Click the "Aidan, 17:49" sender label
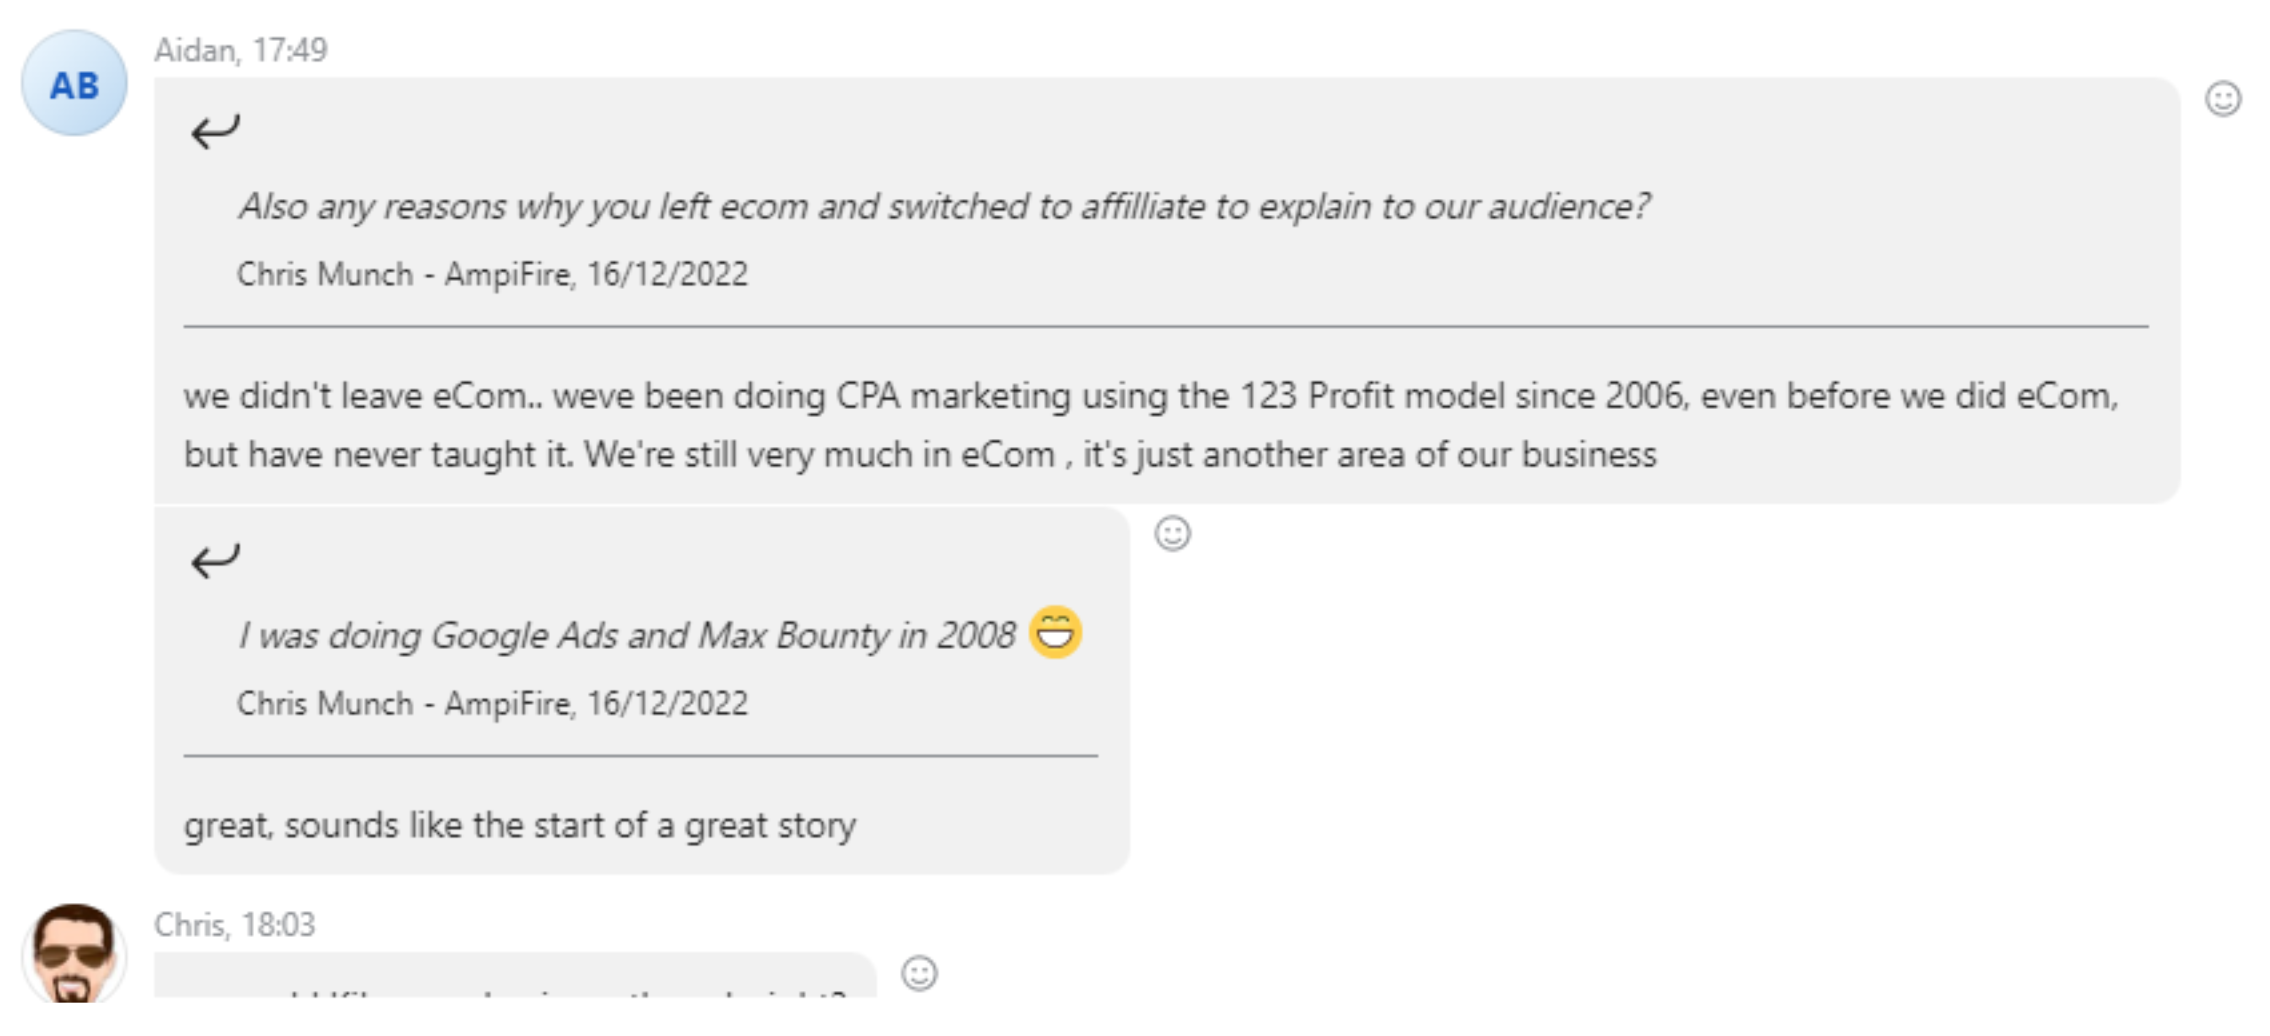Image resolution: width=2270 pixels, height=1036 pixels. click(240, 50)
